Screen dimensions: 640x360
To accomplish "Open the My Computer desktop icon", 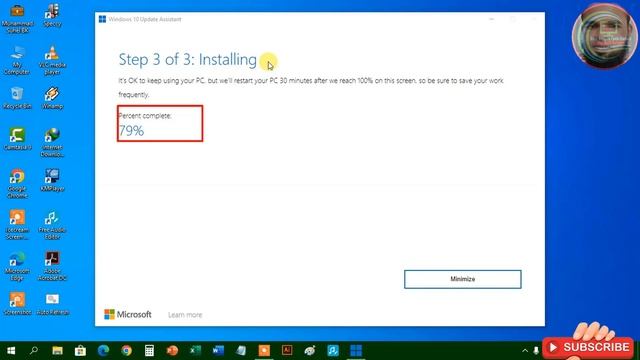I will pyautogui.click(x=17, y=60).
